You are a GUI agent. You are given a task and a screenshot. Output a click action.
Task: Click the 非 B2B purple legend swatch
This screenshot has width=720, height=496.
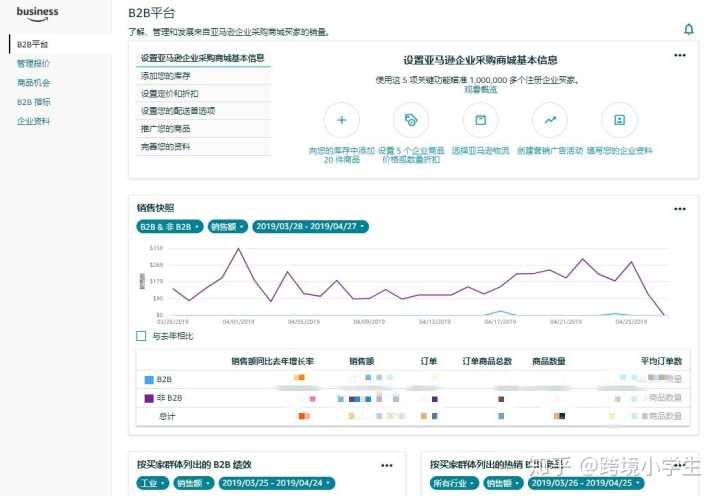pos(150,398)
